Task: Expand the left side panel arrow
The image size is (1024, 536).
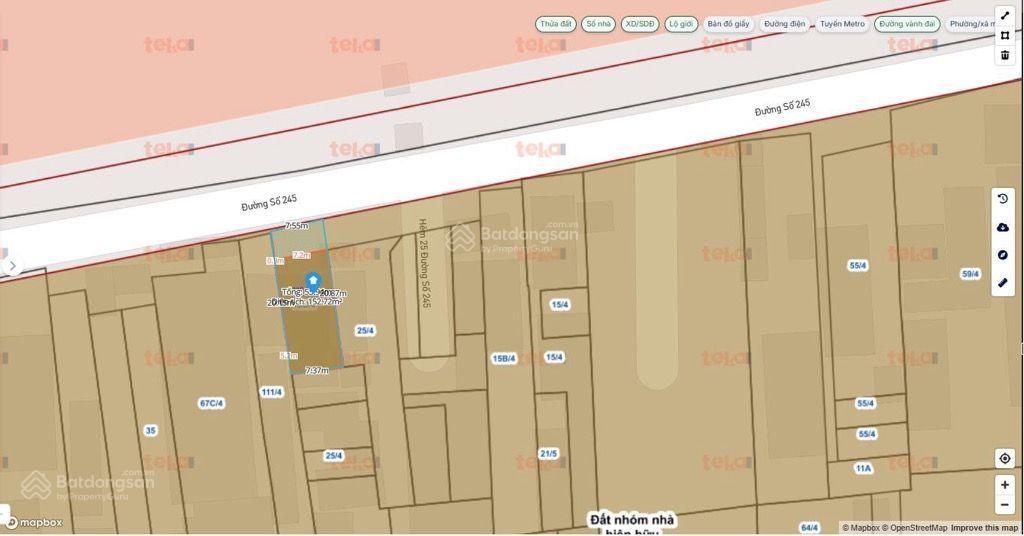Action: [x=12, y=266]
